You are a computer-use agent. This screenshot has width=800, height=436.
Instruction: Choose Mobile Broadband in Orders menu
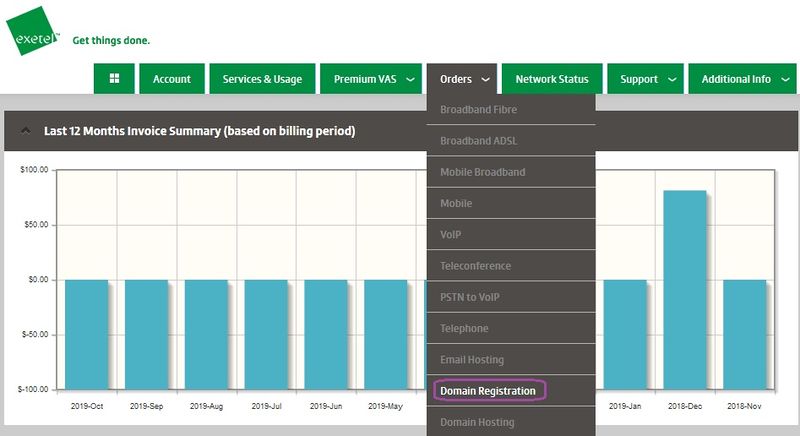[x=511, y=172]
